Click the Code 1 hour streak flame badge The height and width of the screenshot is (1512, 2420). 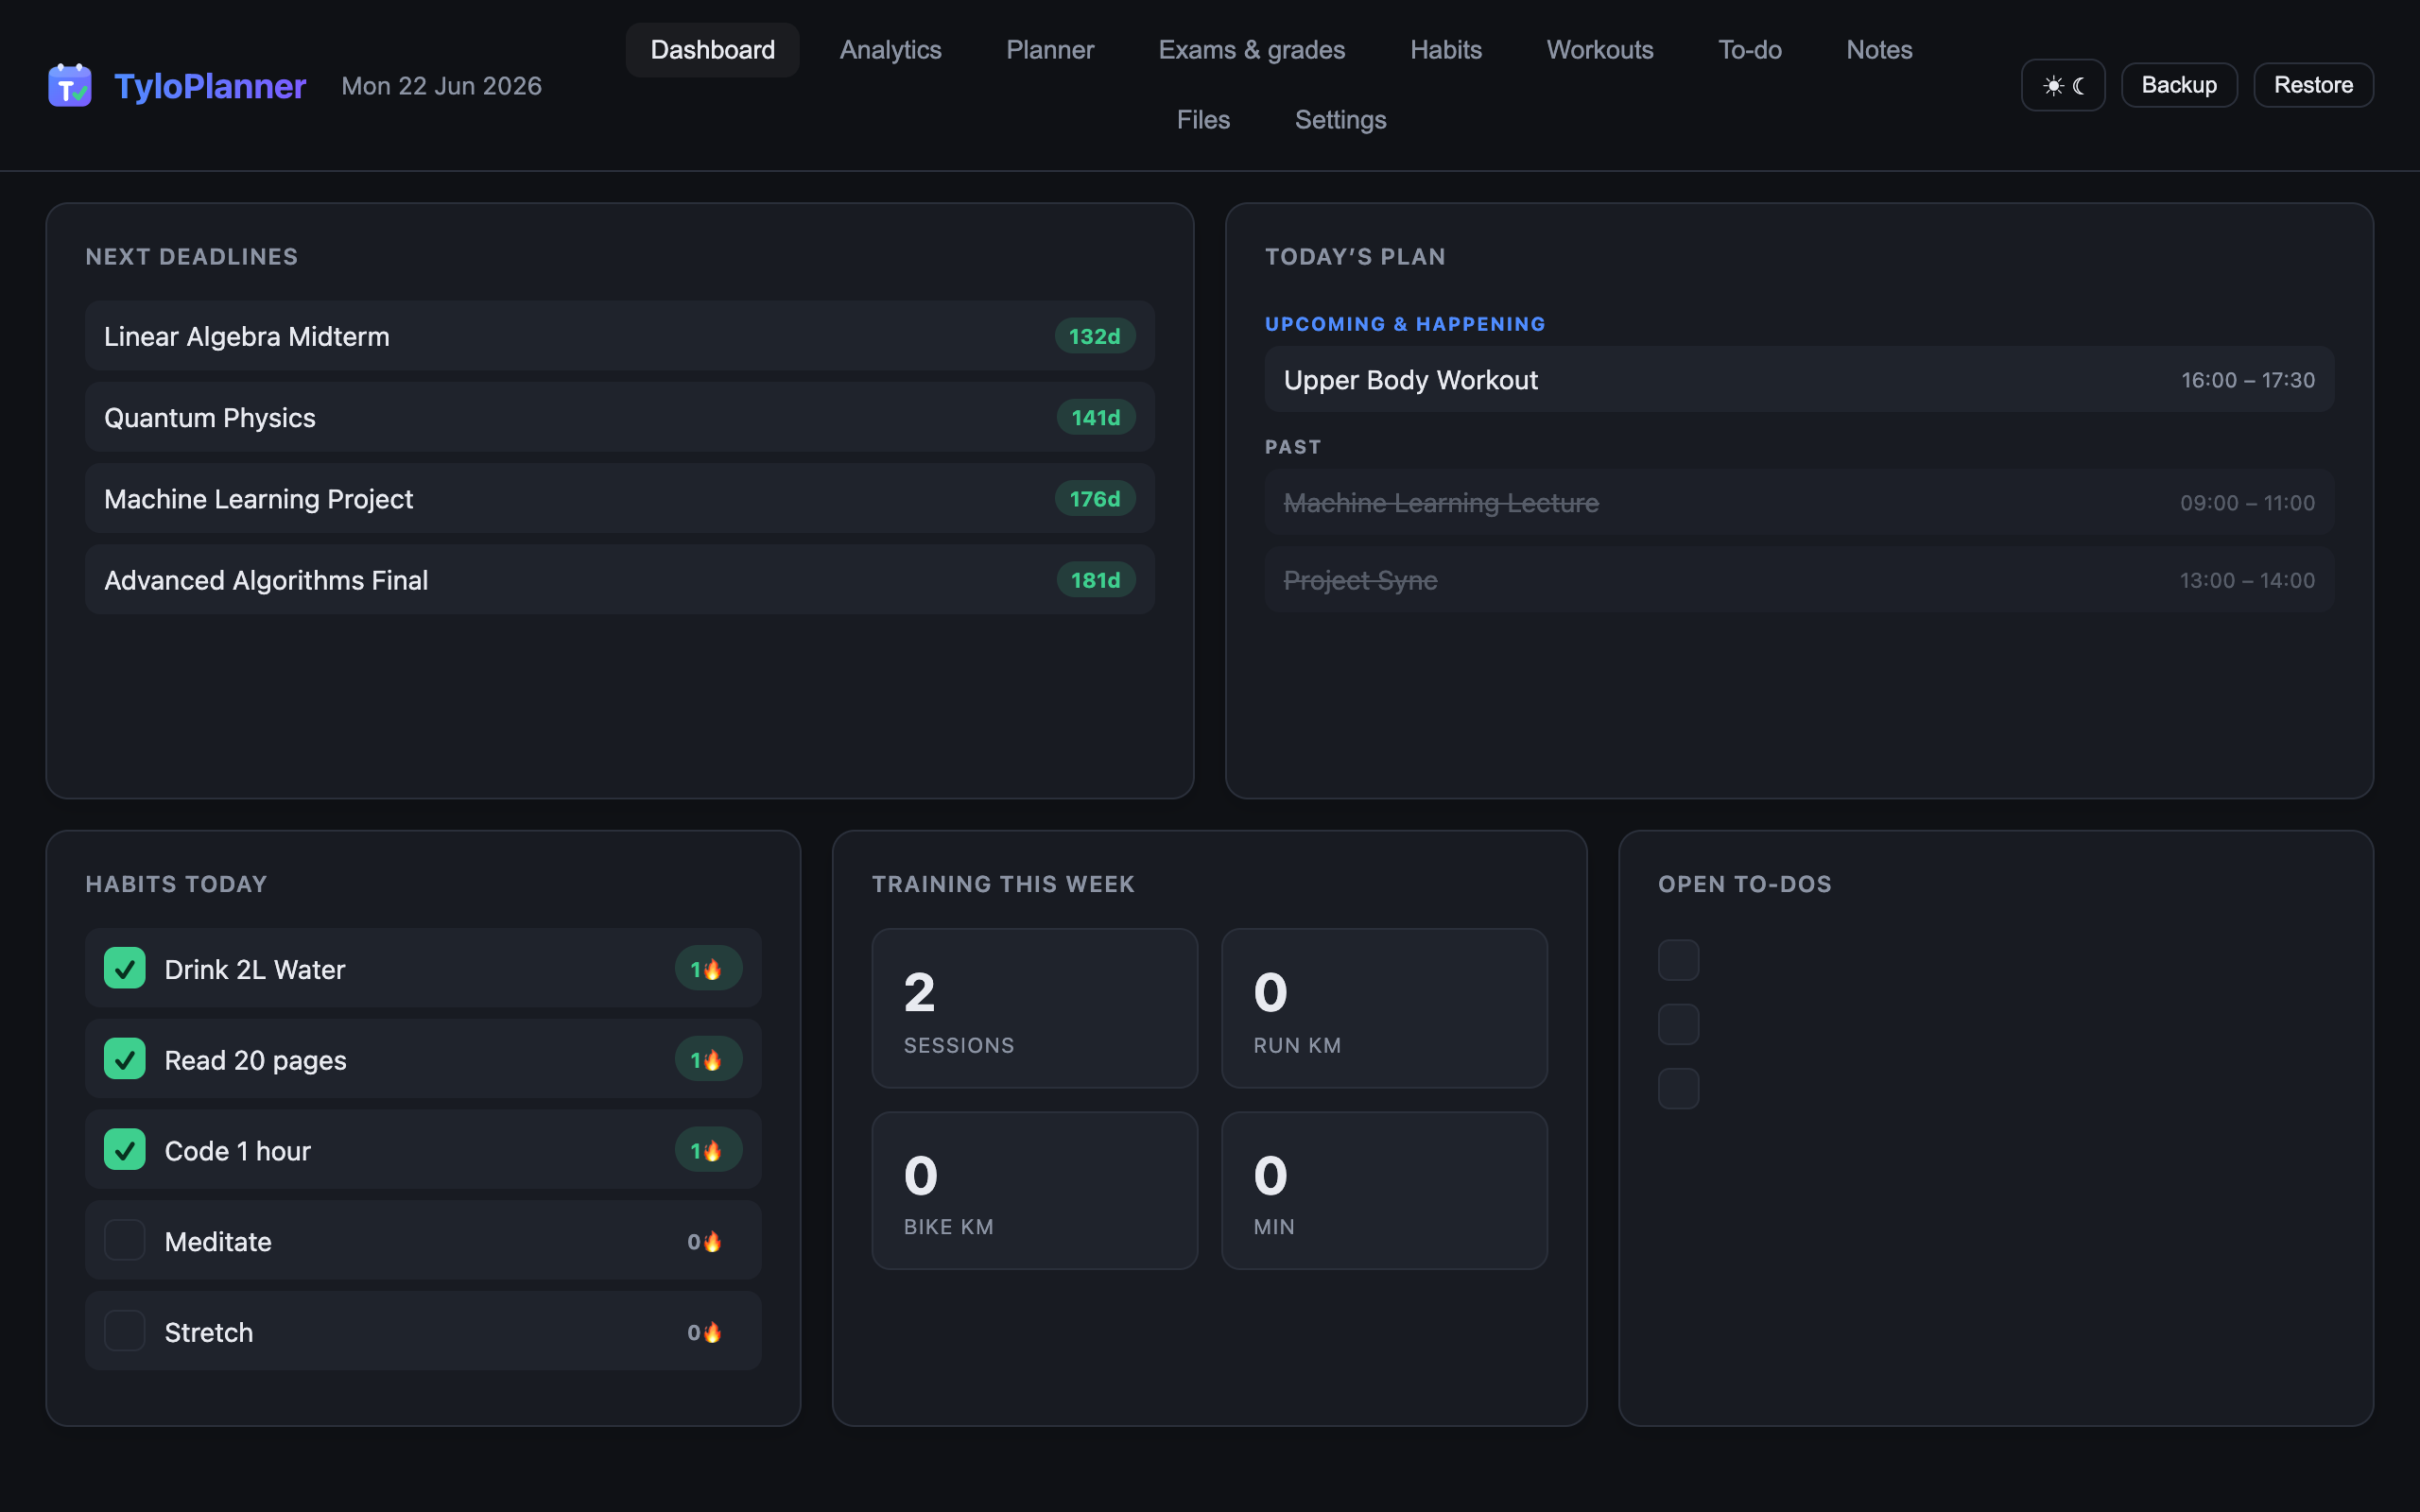(x=708, y=1150)
